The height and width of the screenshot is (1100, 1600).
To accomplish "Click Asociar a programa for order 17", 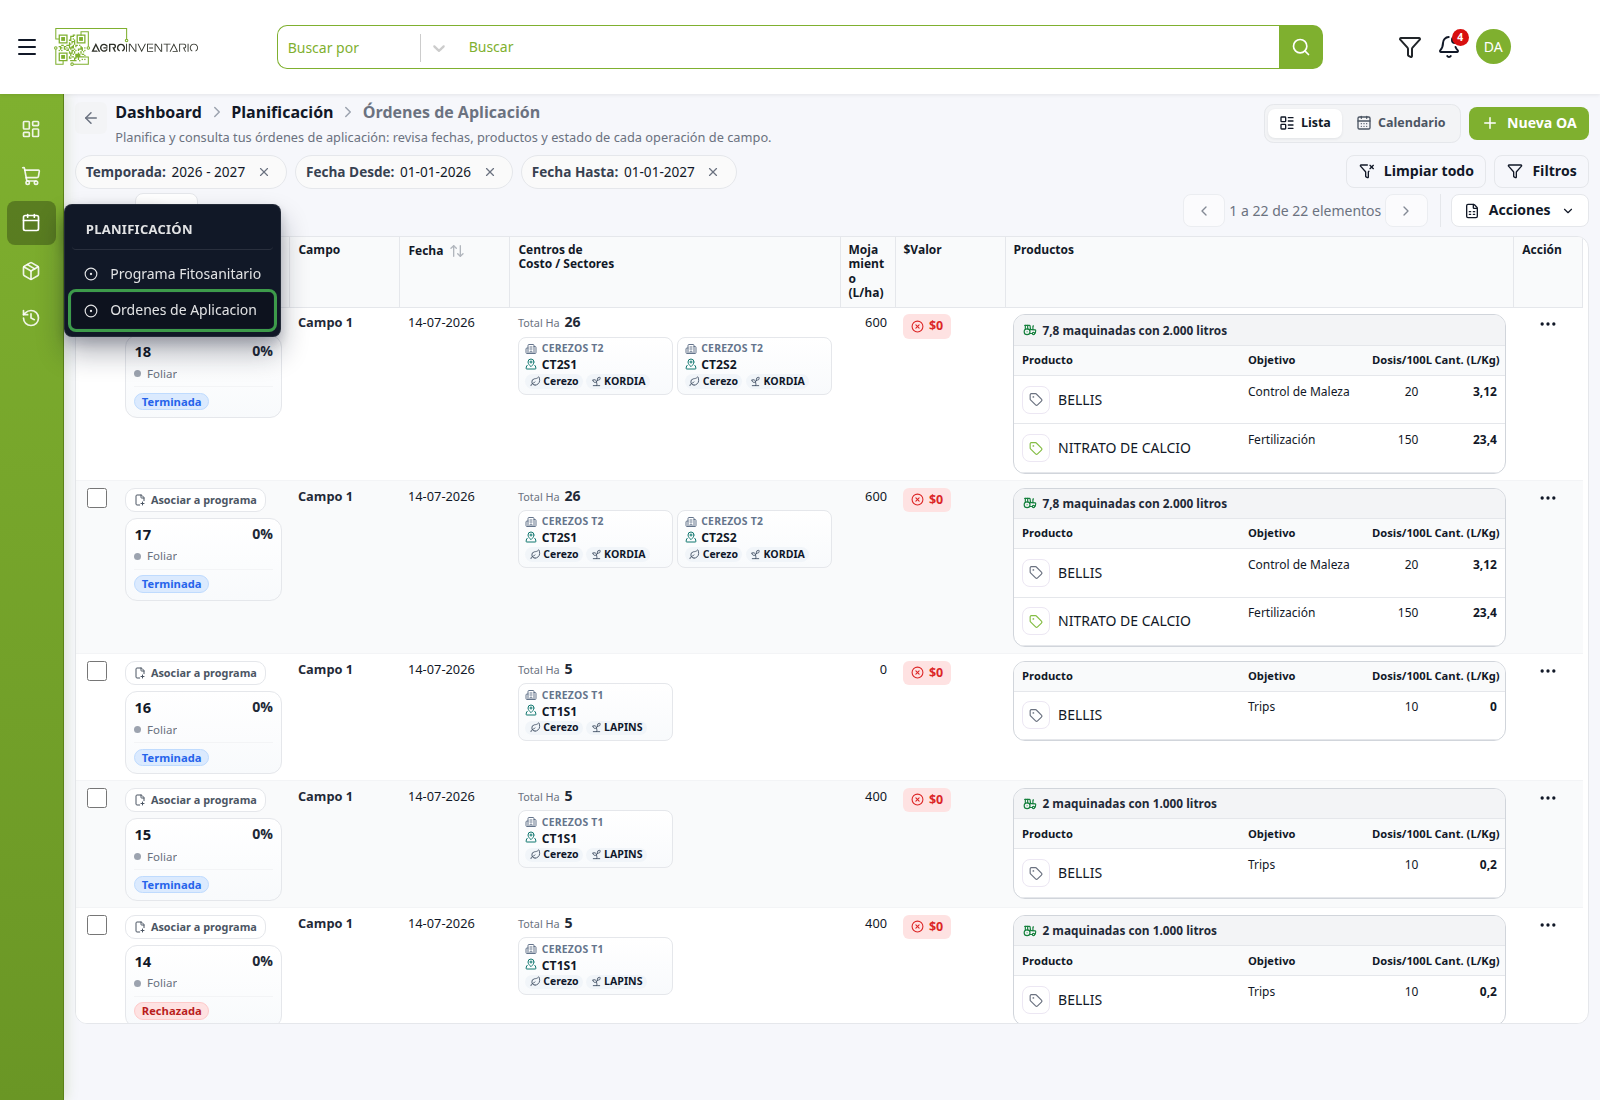I will click(196, 500).
